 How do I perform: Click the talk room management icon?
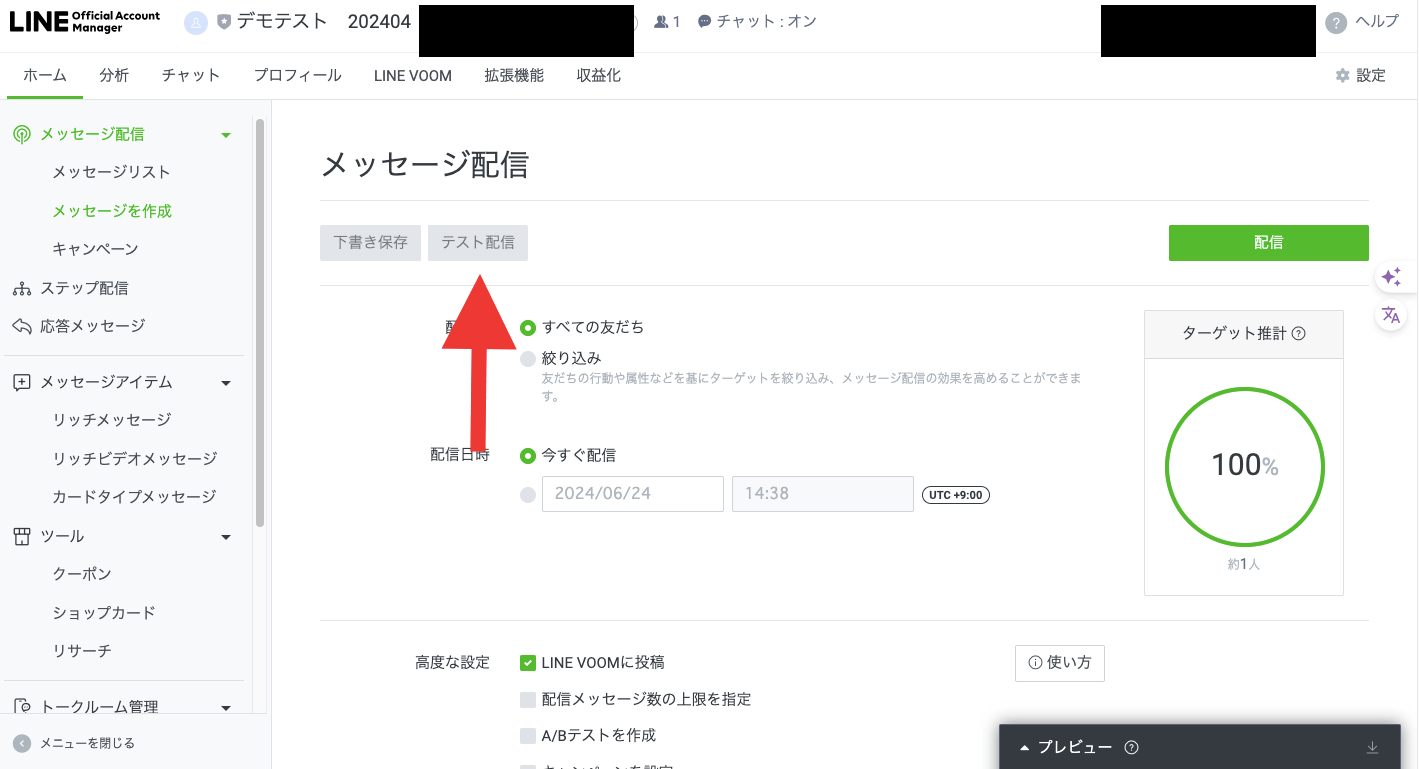[x=22, y=707]
